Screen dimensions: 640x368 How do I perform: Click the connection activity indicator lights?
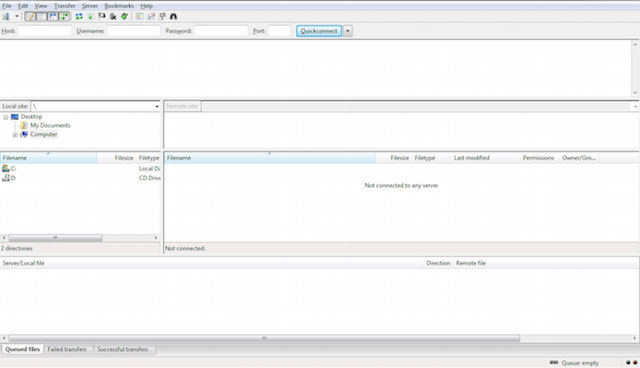tap(631, 363)
